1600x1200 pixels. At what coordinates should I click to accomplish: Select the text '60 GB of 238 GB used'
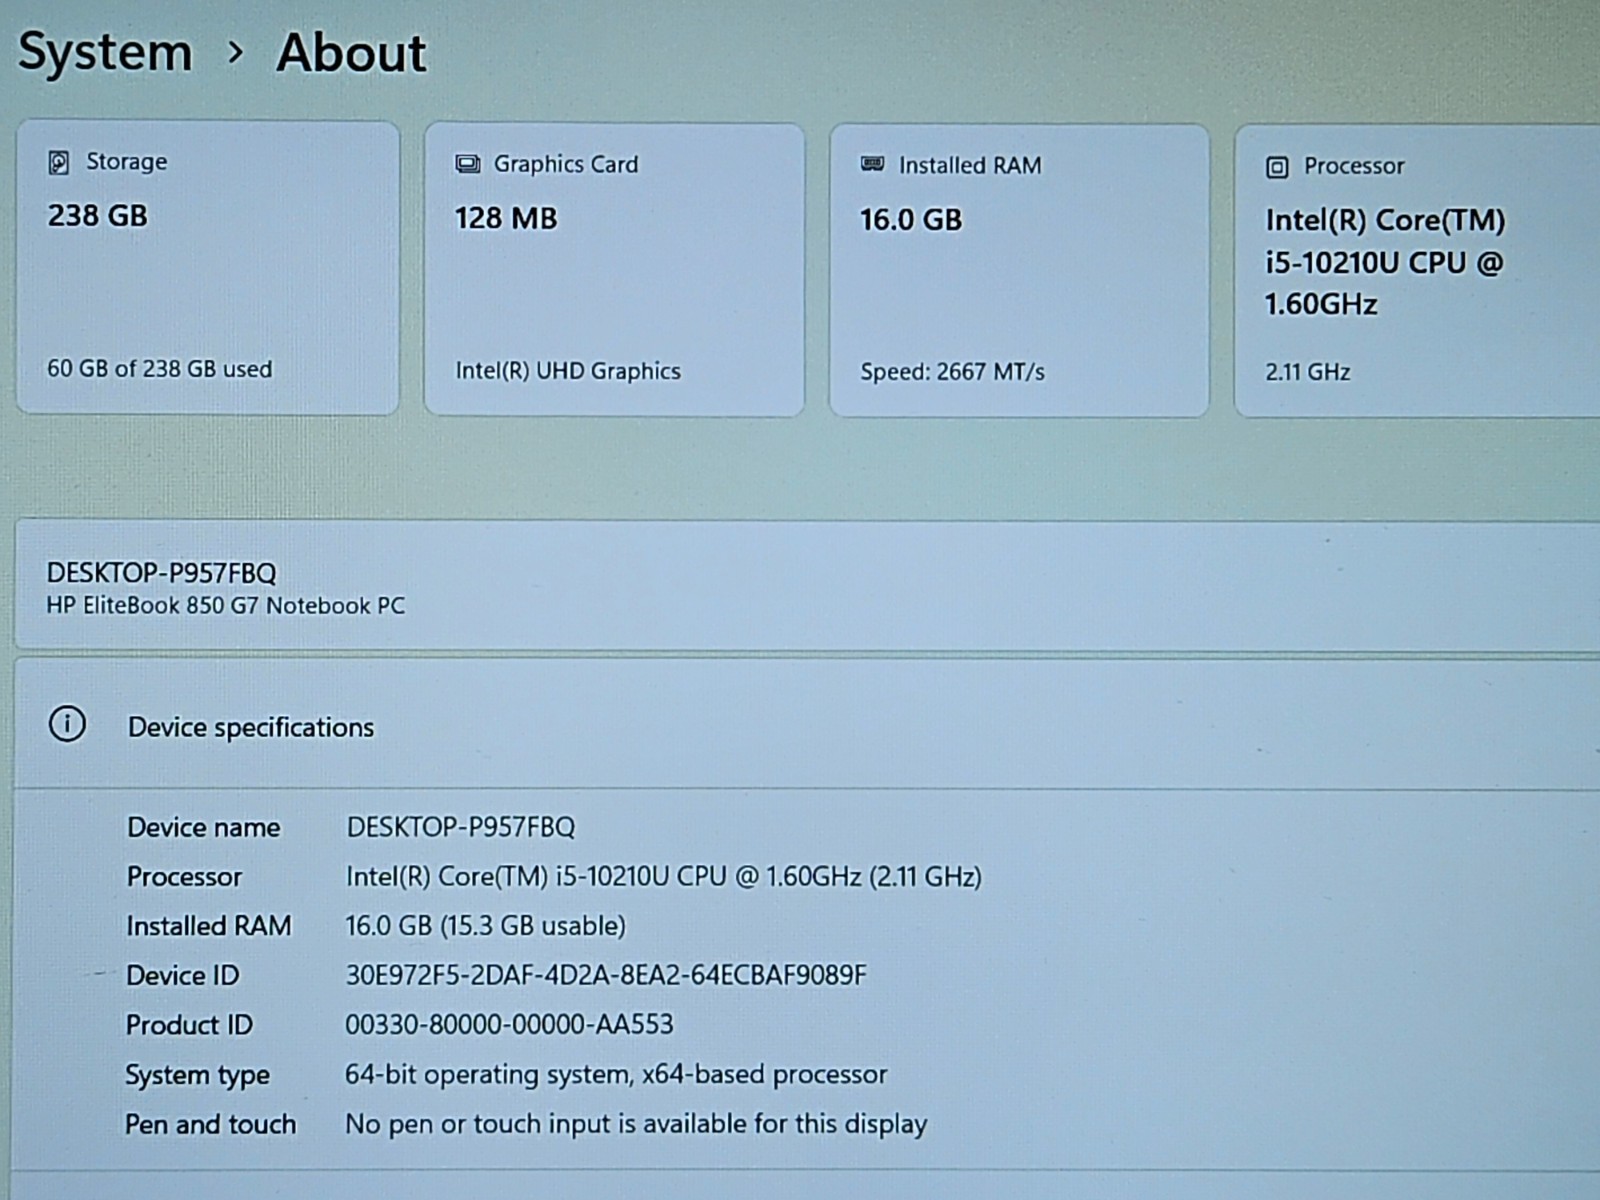point(160,369)
